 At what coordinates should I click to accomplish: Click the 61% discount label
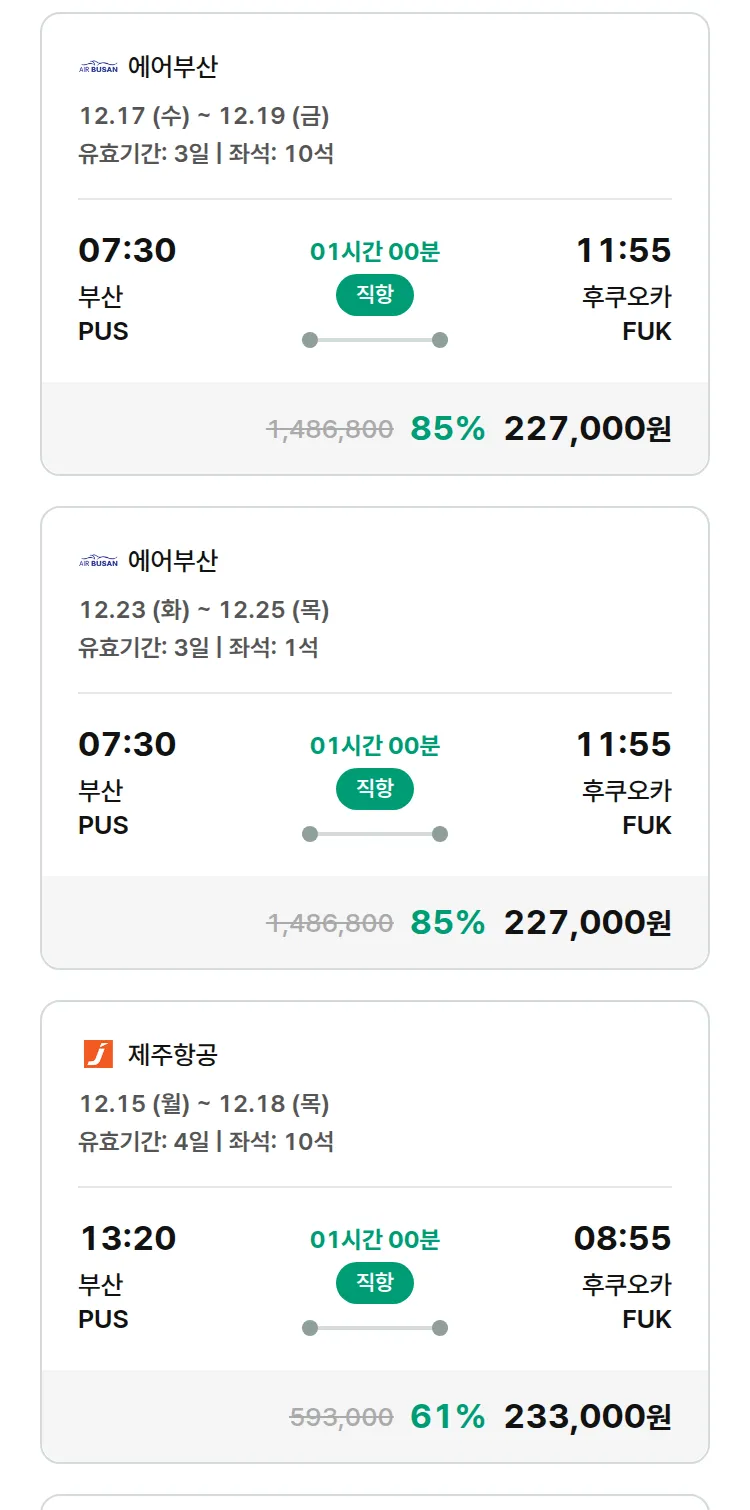click(447, 1417)
